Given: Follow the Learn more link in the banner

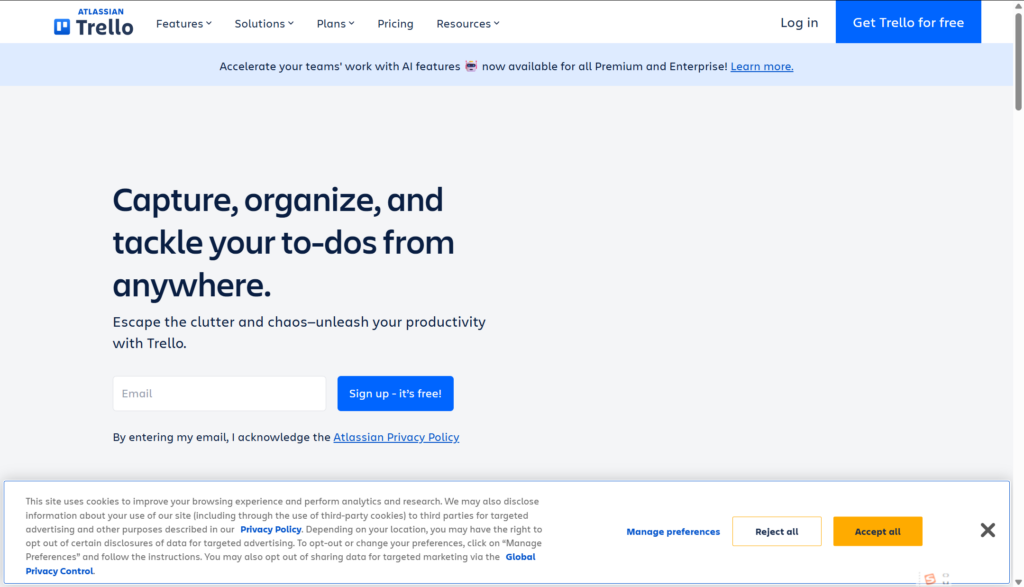Looking at the screenshot, I should (761, 67).
